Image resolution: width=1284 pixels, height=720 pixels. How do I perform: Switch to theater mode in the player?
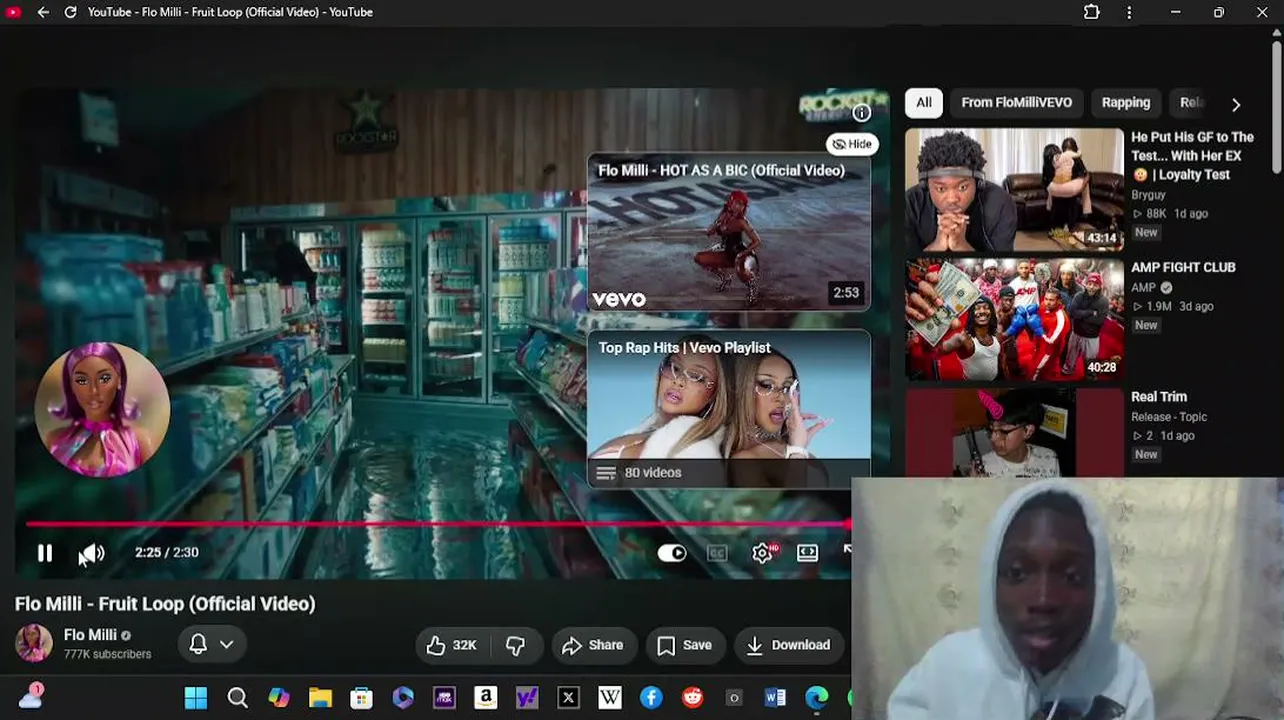coord(807,553)
